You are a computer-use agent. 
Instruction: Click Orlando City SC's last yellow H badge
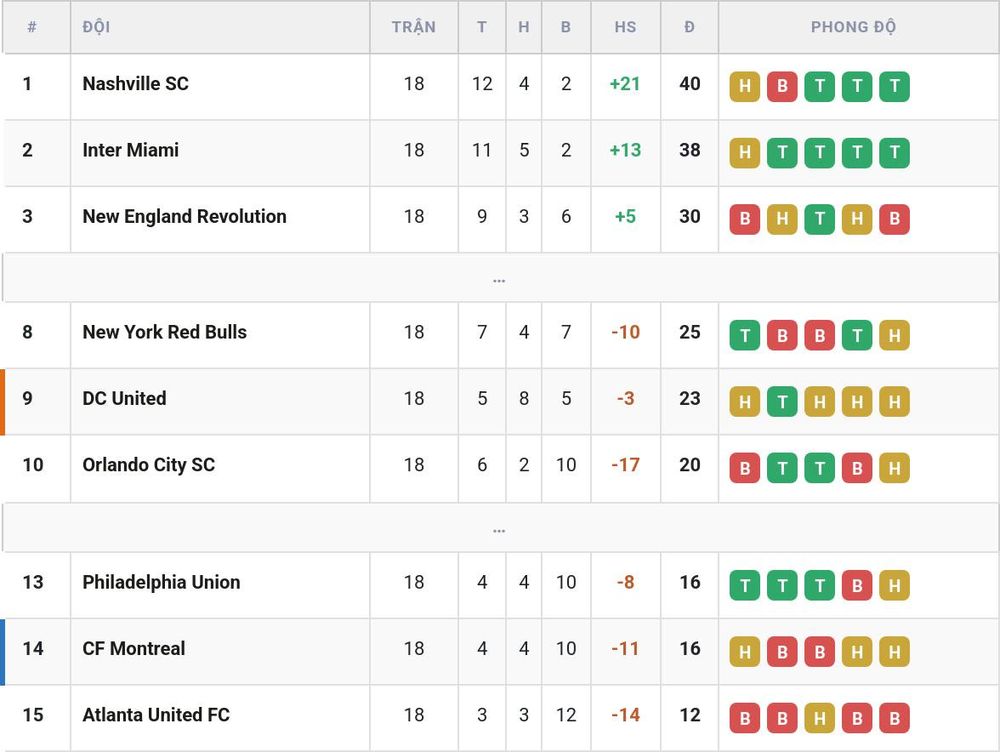click(x=894, y=468)
